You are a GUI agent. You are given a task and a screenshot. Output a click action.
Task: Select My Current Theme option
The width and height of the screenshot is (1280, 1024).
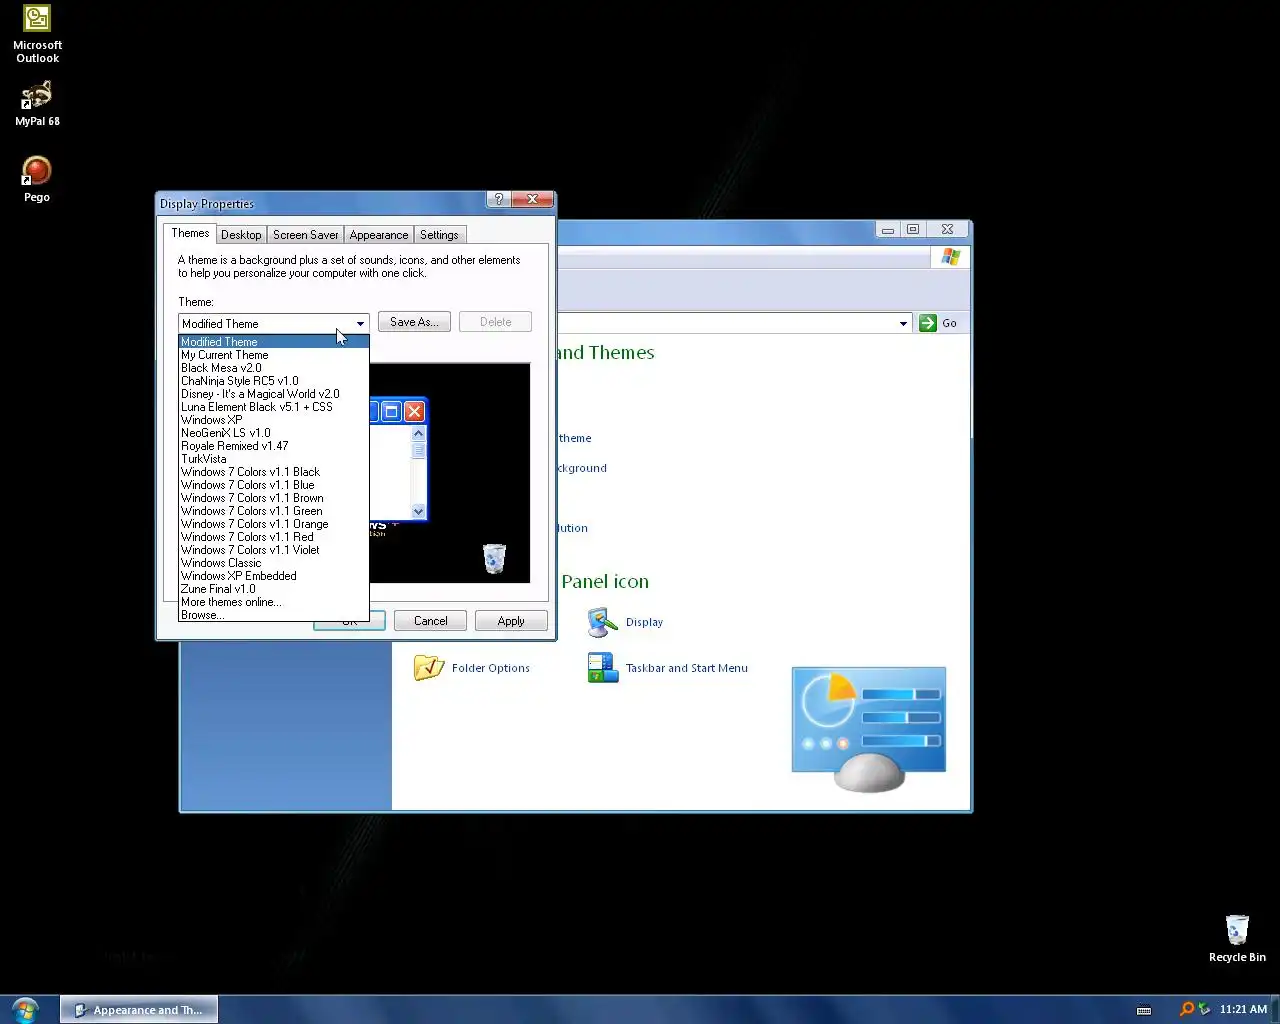274,355
